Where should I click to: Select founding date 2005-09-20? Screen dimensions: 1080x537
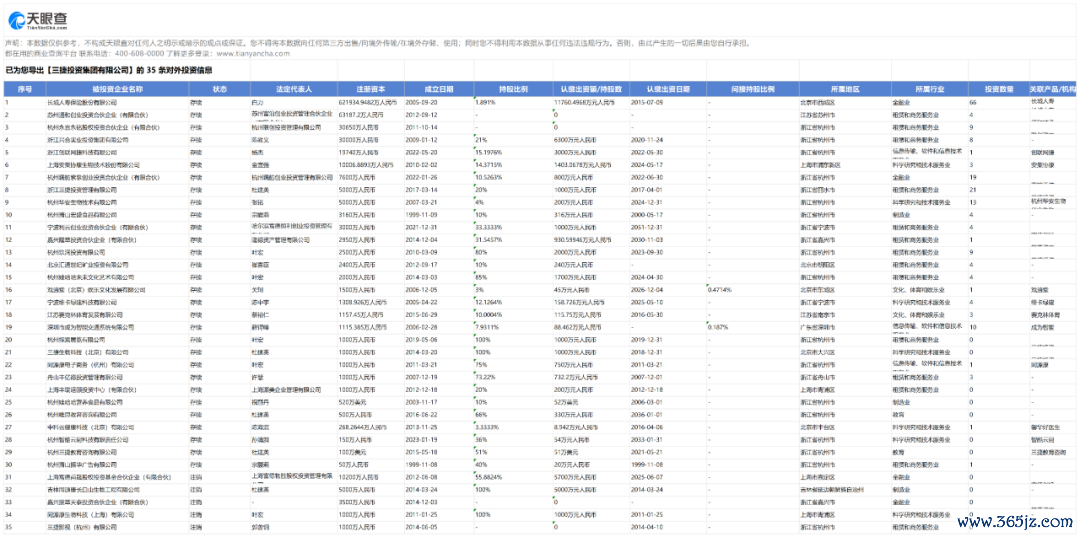pos(422,102)
